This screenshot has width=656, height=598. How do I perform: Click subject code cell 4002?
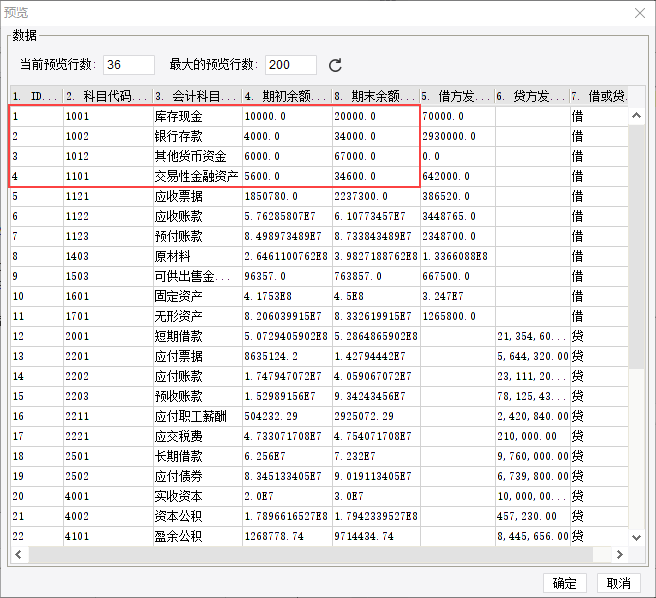[x=108, y=516]
